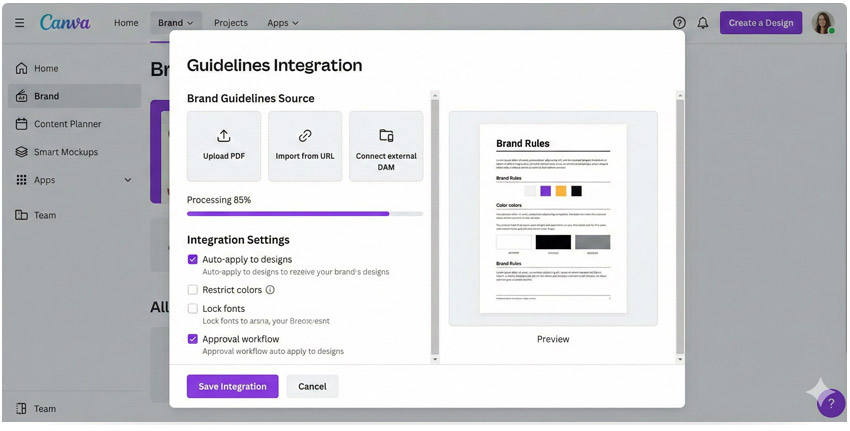Click the settings panel scroll-down arrow

pos(435,359)
